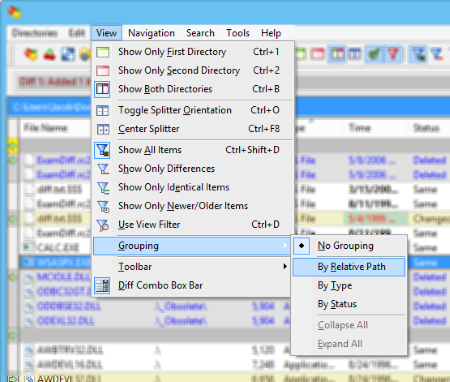The image size is (450, 382).
Task: Click the Show Only Differences funnel icon
Action: tap(103, 169)
